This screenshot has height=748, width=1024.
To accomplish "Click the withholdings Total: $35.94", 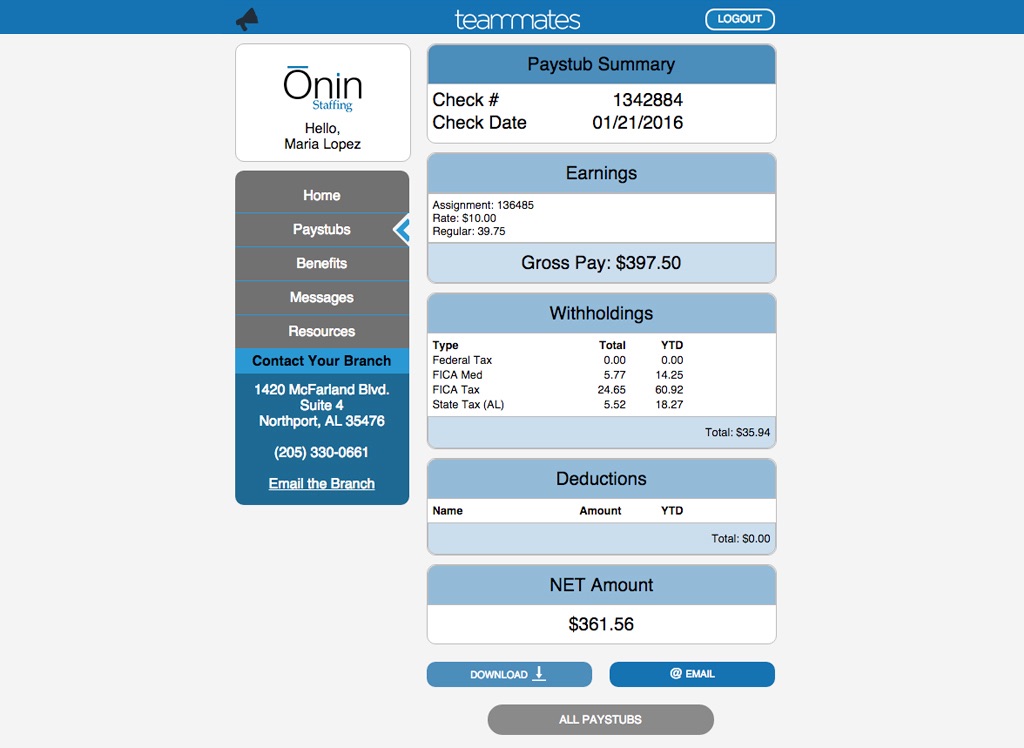I will (737, 432).
